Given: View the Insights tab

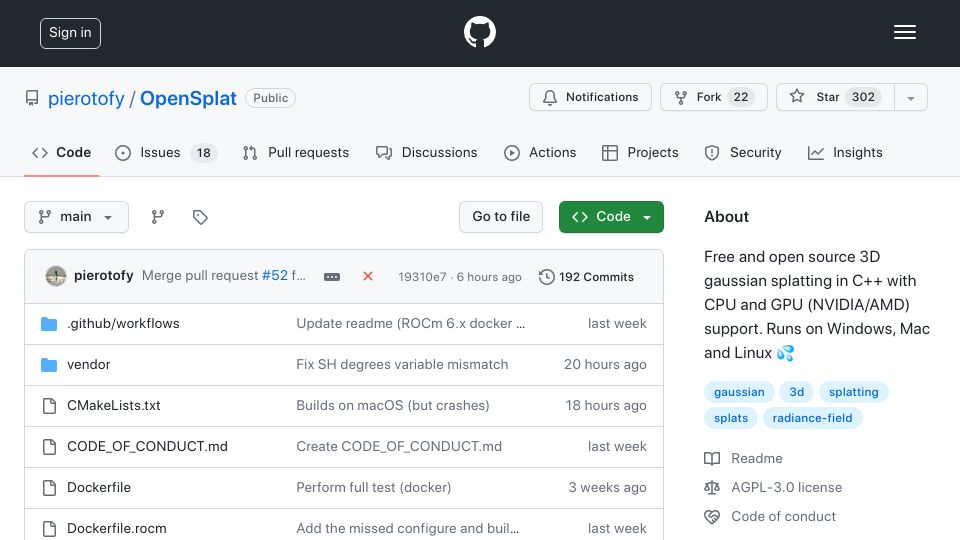Looking at the screenshot, I should [845, 152].
